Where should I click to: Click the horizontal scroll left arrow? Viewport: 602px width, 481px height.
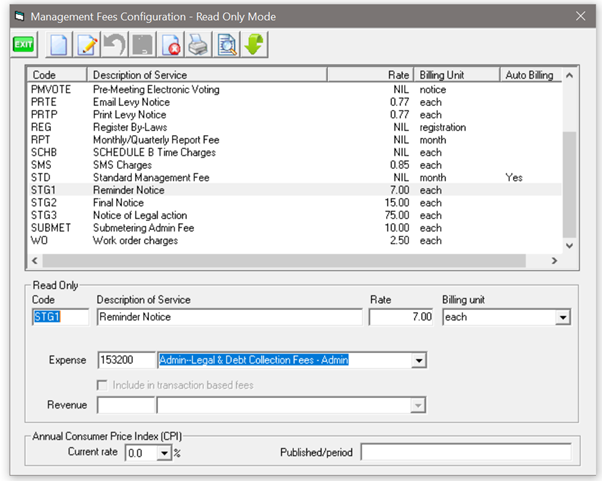35,261
